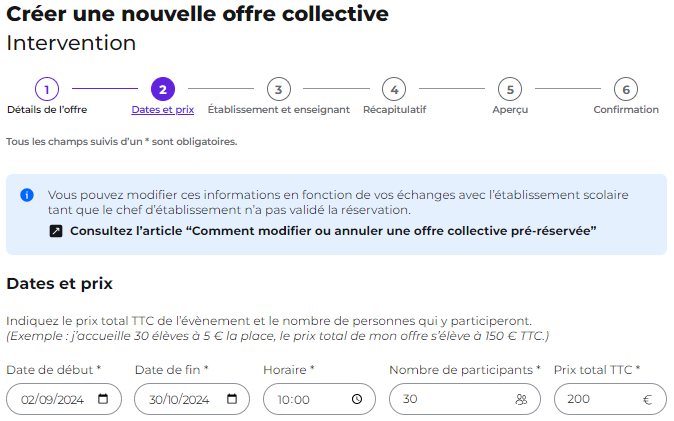Open calendar picker in Date de fin field
The width and height of the screenshot is (674, 421).
[232, 399]
